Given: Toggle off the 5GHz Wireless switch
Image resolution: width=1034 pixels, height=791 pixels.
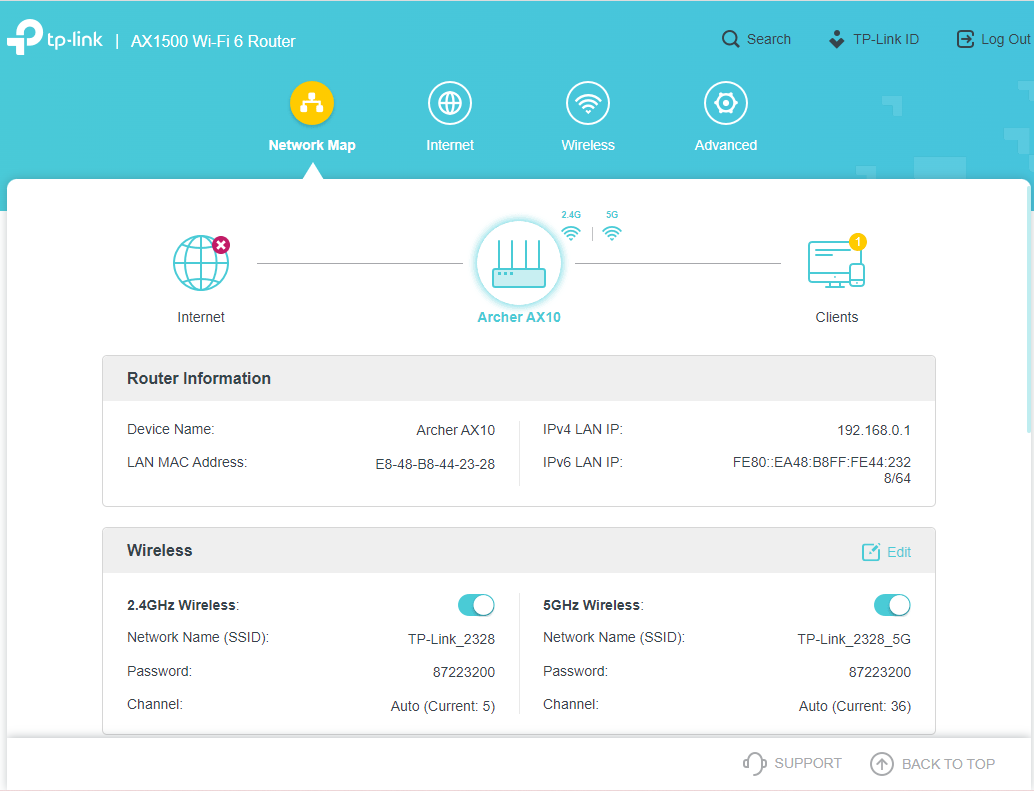Looking at the screenshot, I should pos(892,605).
